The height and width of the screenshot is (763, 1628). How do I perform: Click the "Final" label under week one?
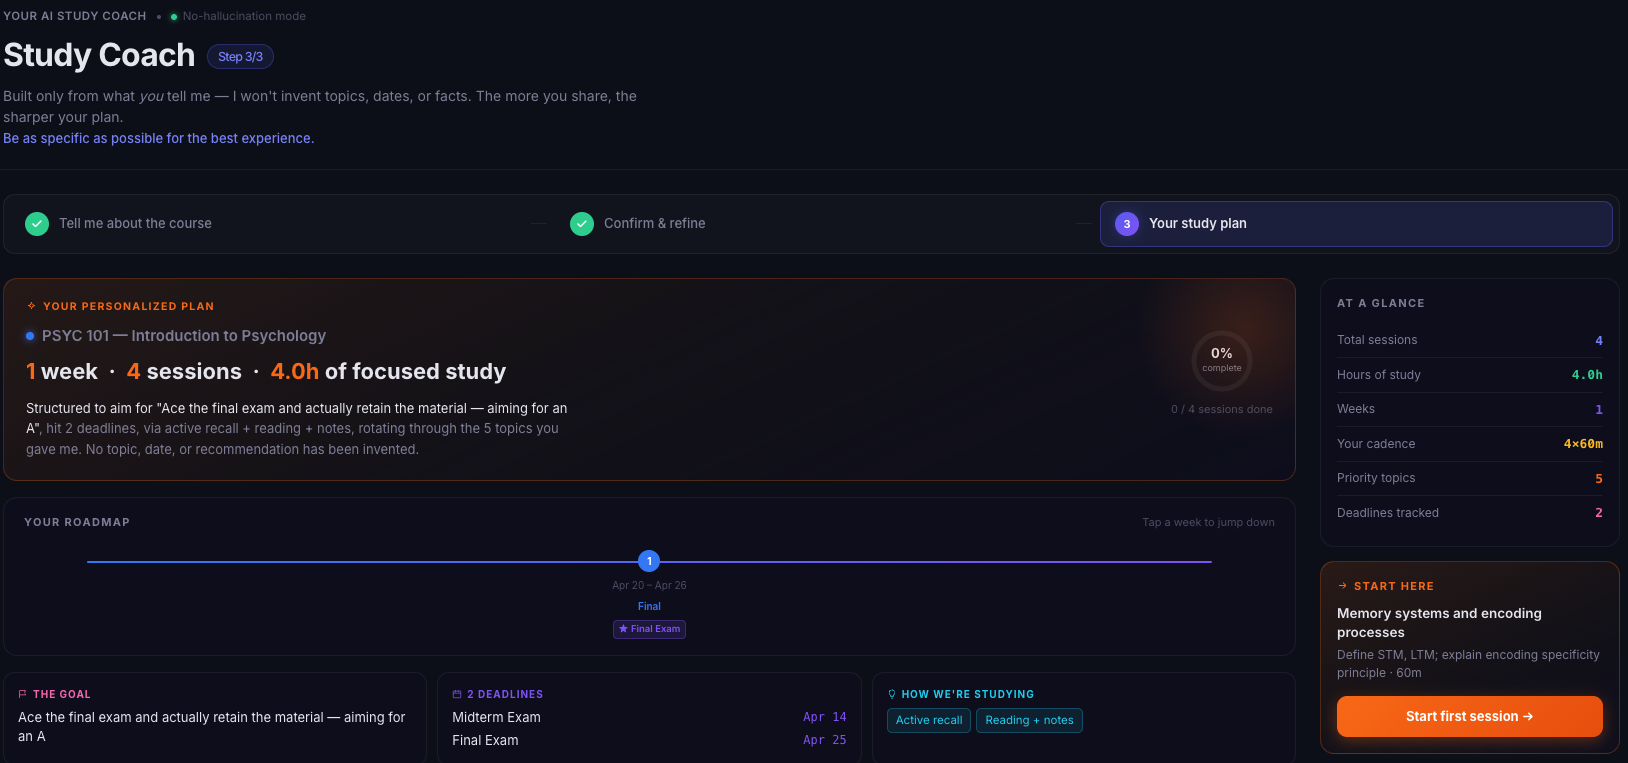coord(649,606)
